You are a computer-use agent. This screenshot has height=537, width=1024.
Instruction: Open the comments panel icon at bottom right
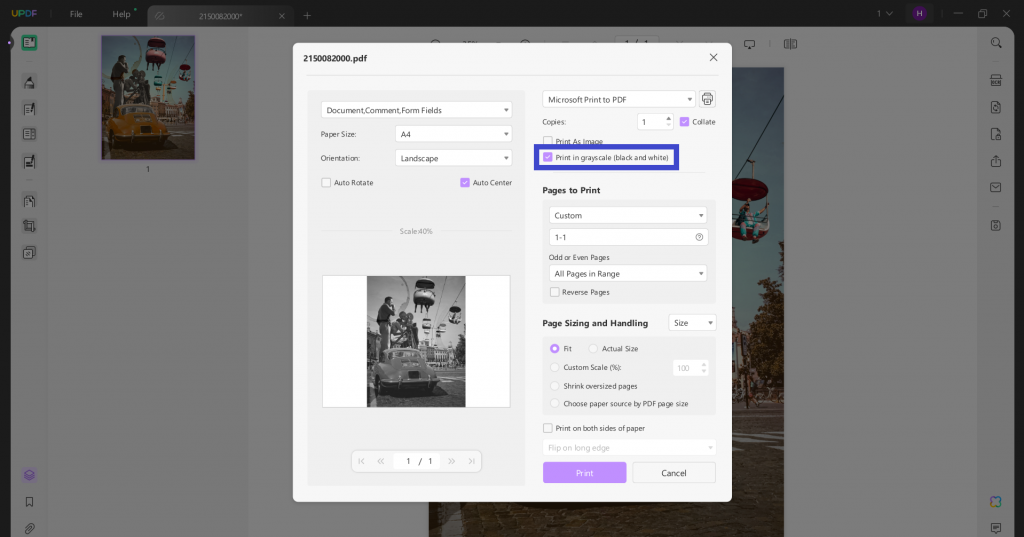996,528
